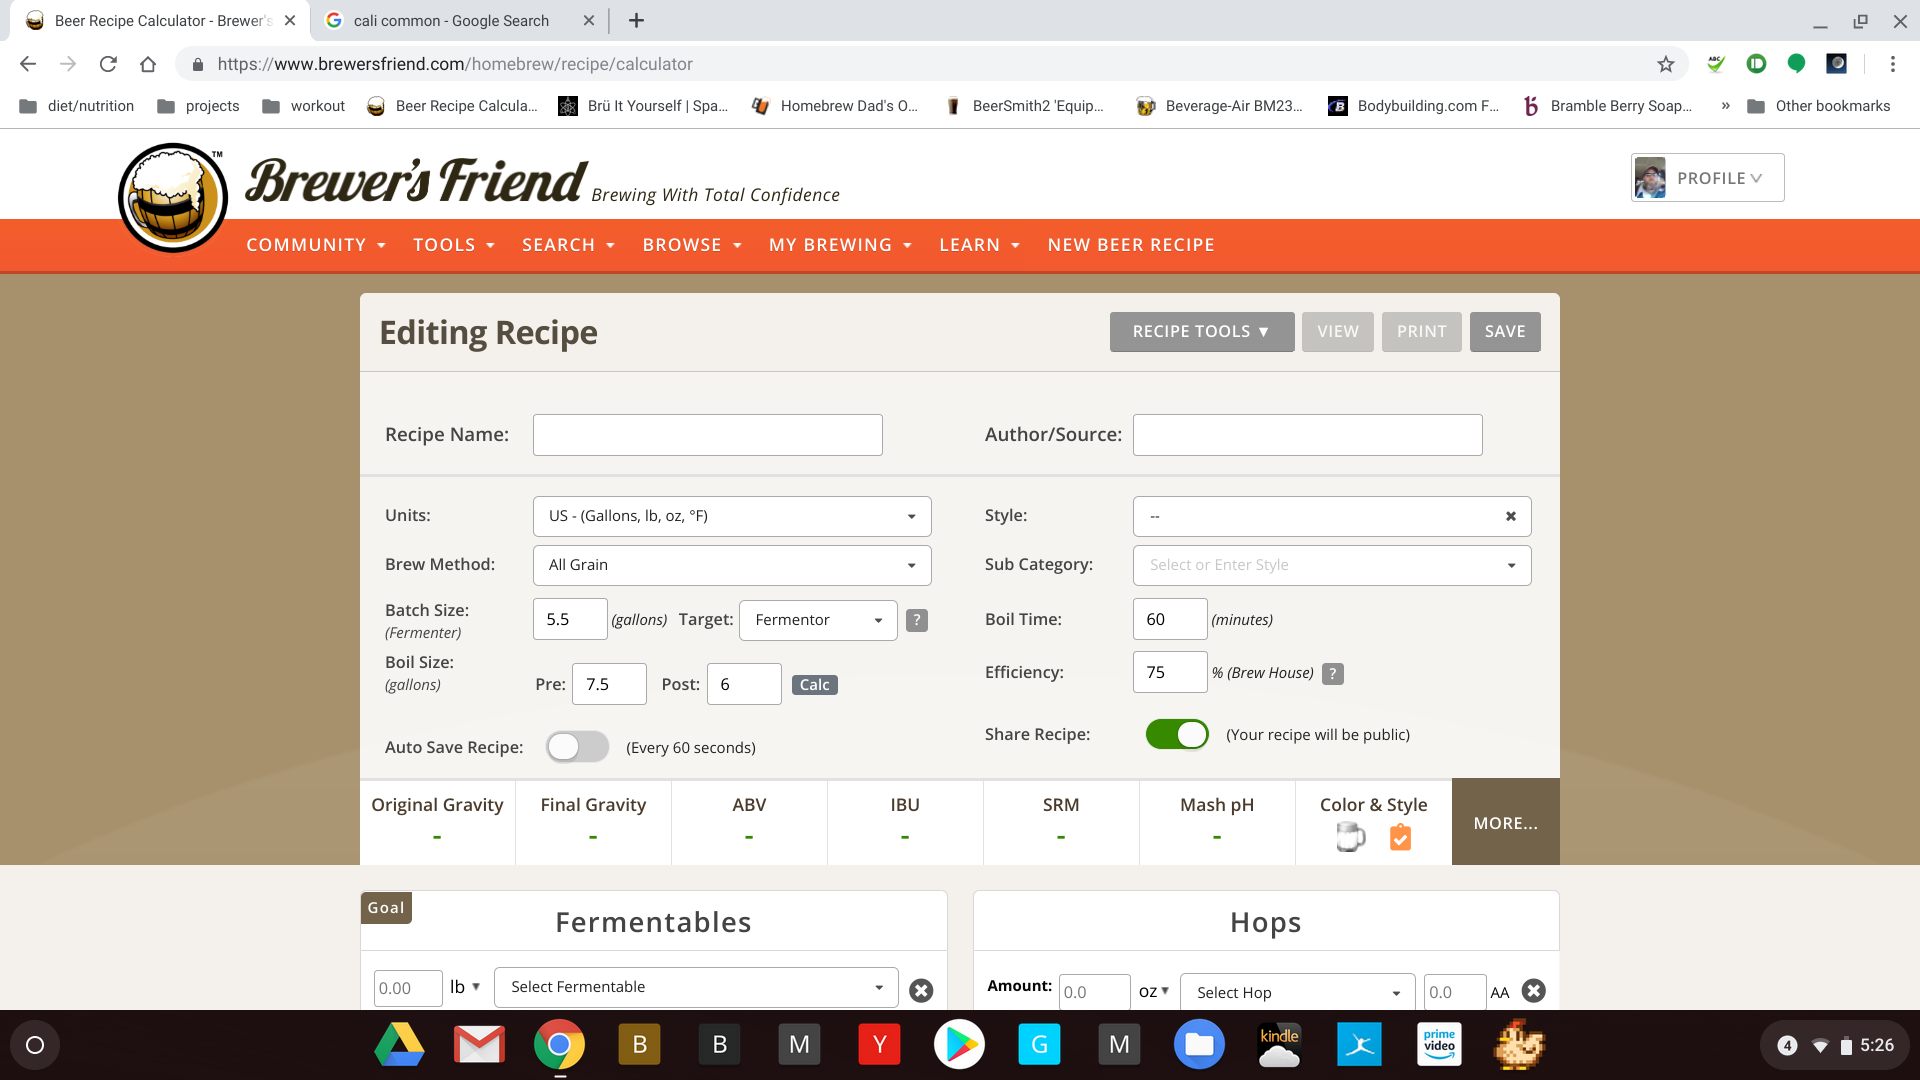Click MORE... stats button
Image resolution: width=1920 pixels, height=1080 pixels.
tap(1506, 822)
